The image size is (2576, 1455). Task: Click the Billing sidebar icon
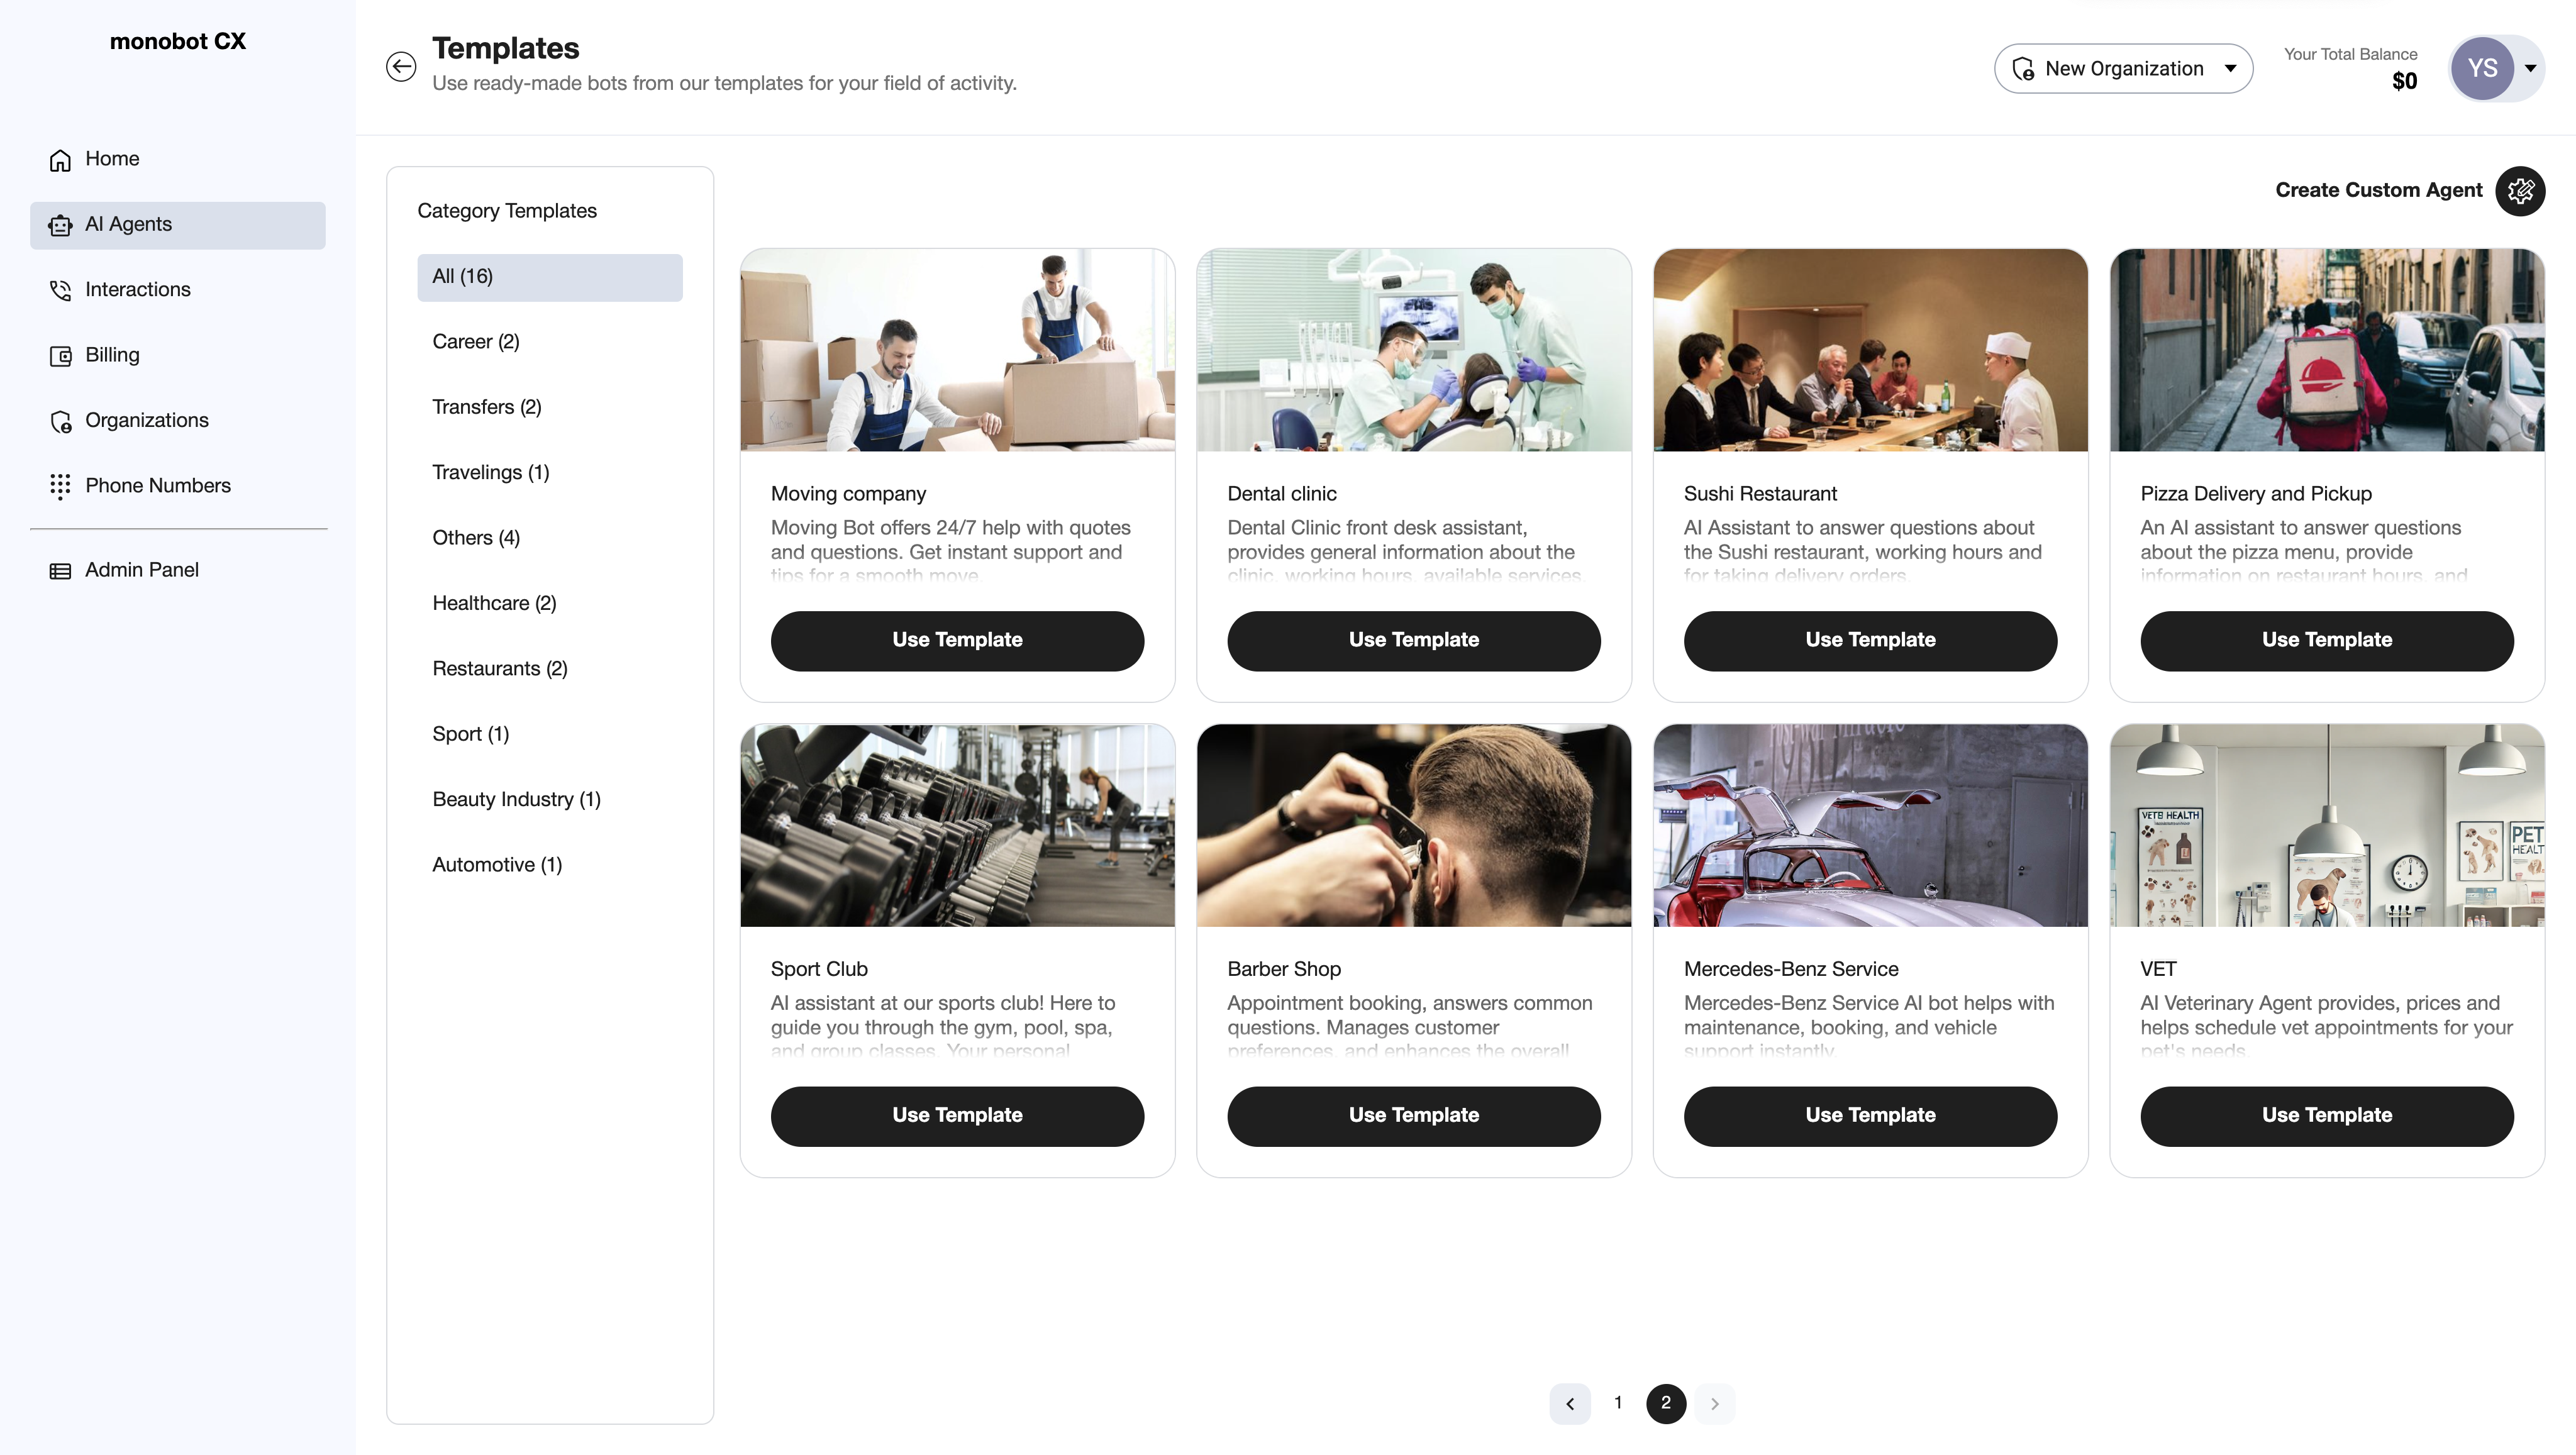[x=60, y=353]
